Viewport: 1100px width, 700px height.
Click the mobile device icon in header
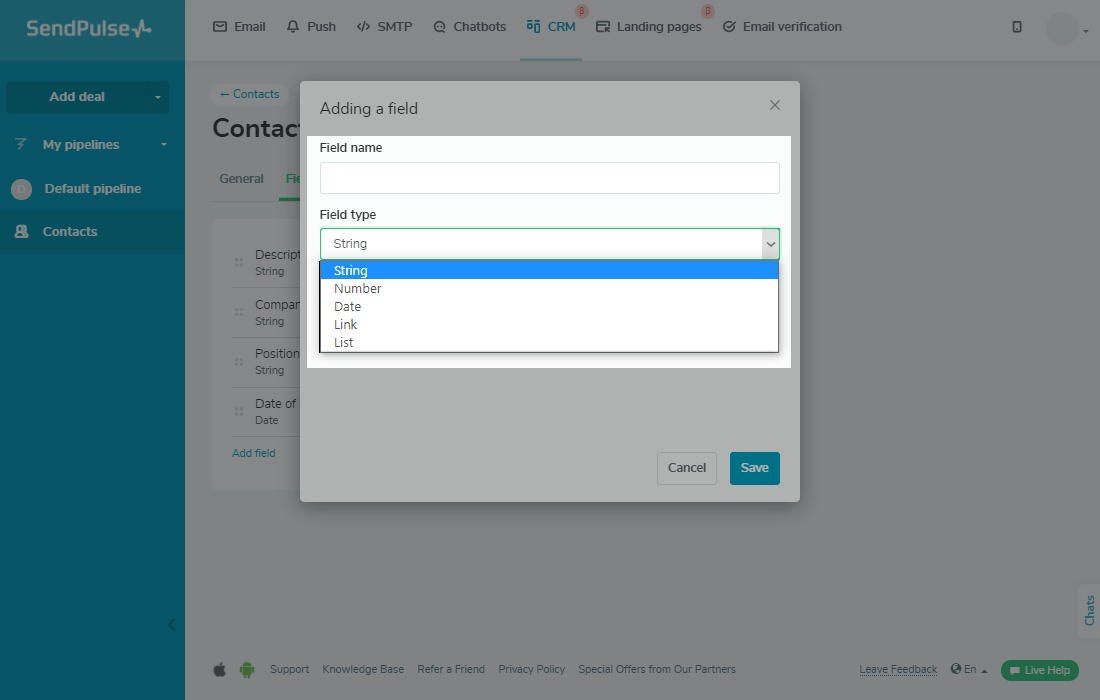coord(1017,27)
